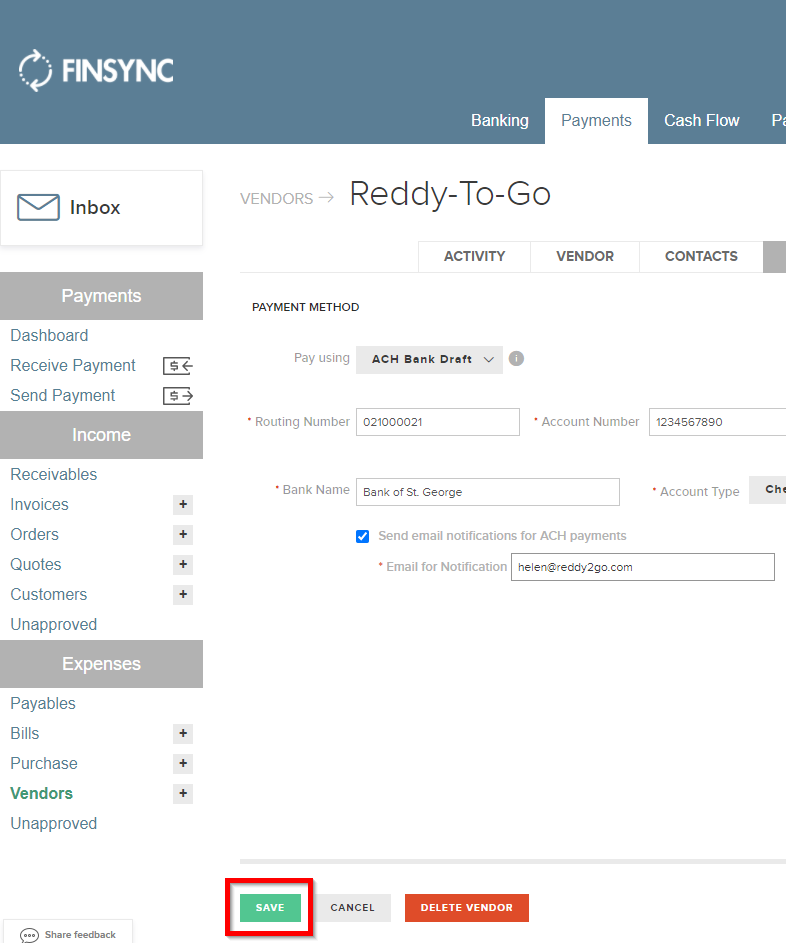Click the green SAVE button
Screen dimensions: 786x943
pyautogui.click(x=270, y=908)
